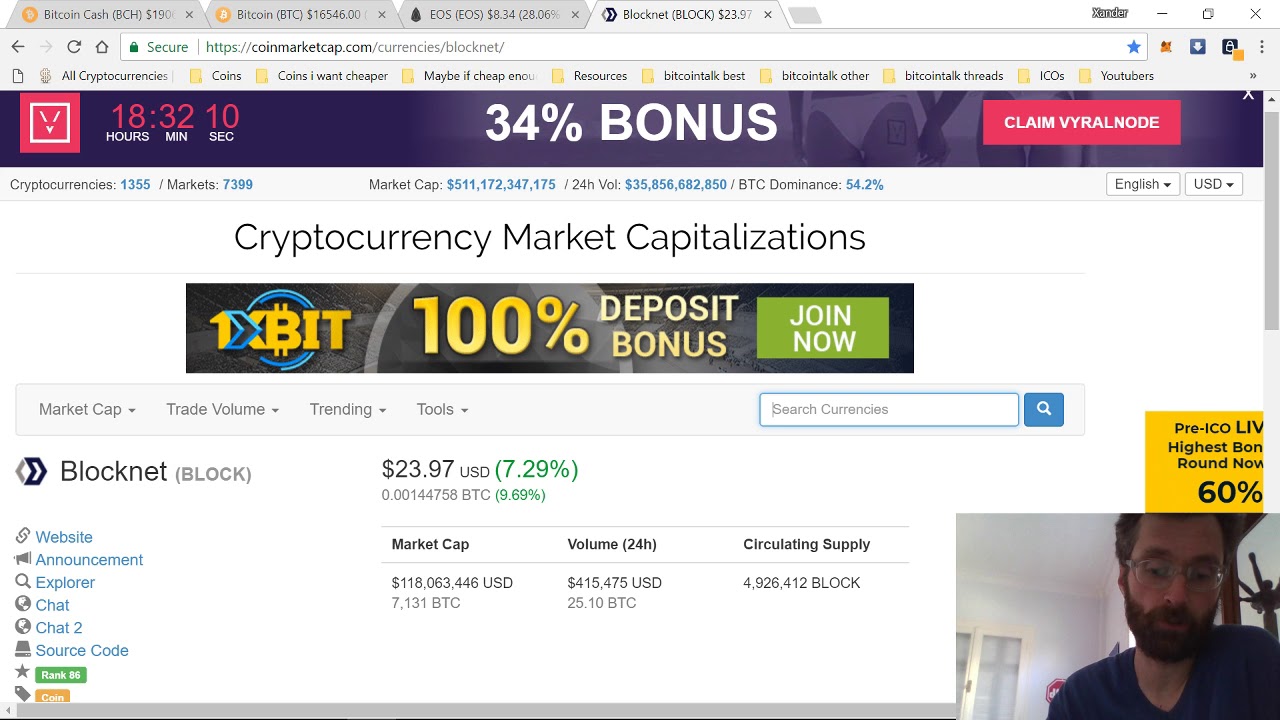Open the Chrome three-dot menu
The width and height of the screenshot is (1280, 720).
tap(1262, 47)
